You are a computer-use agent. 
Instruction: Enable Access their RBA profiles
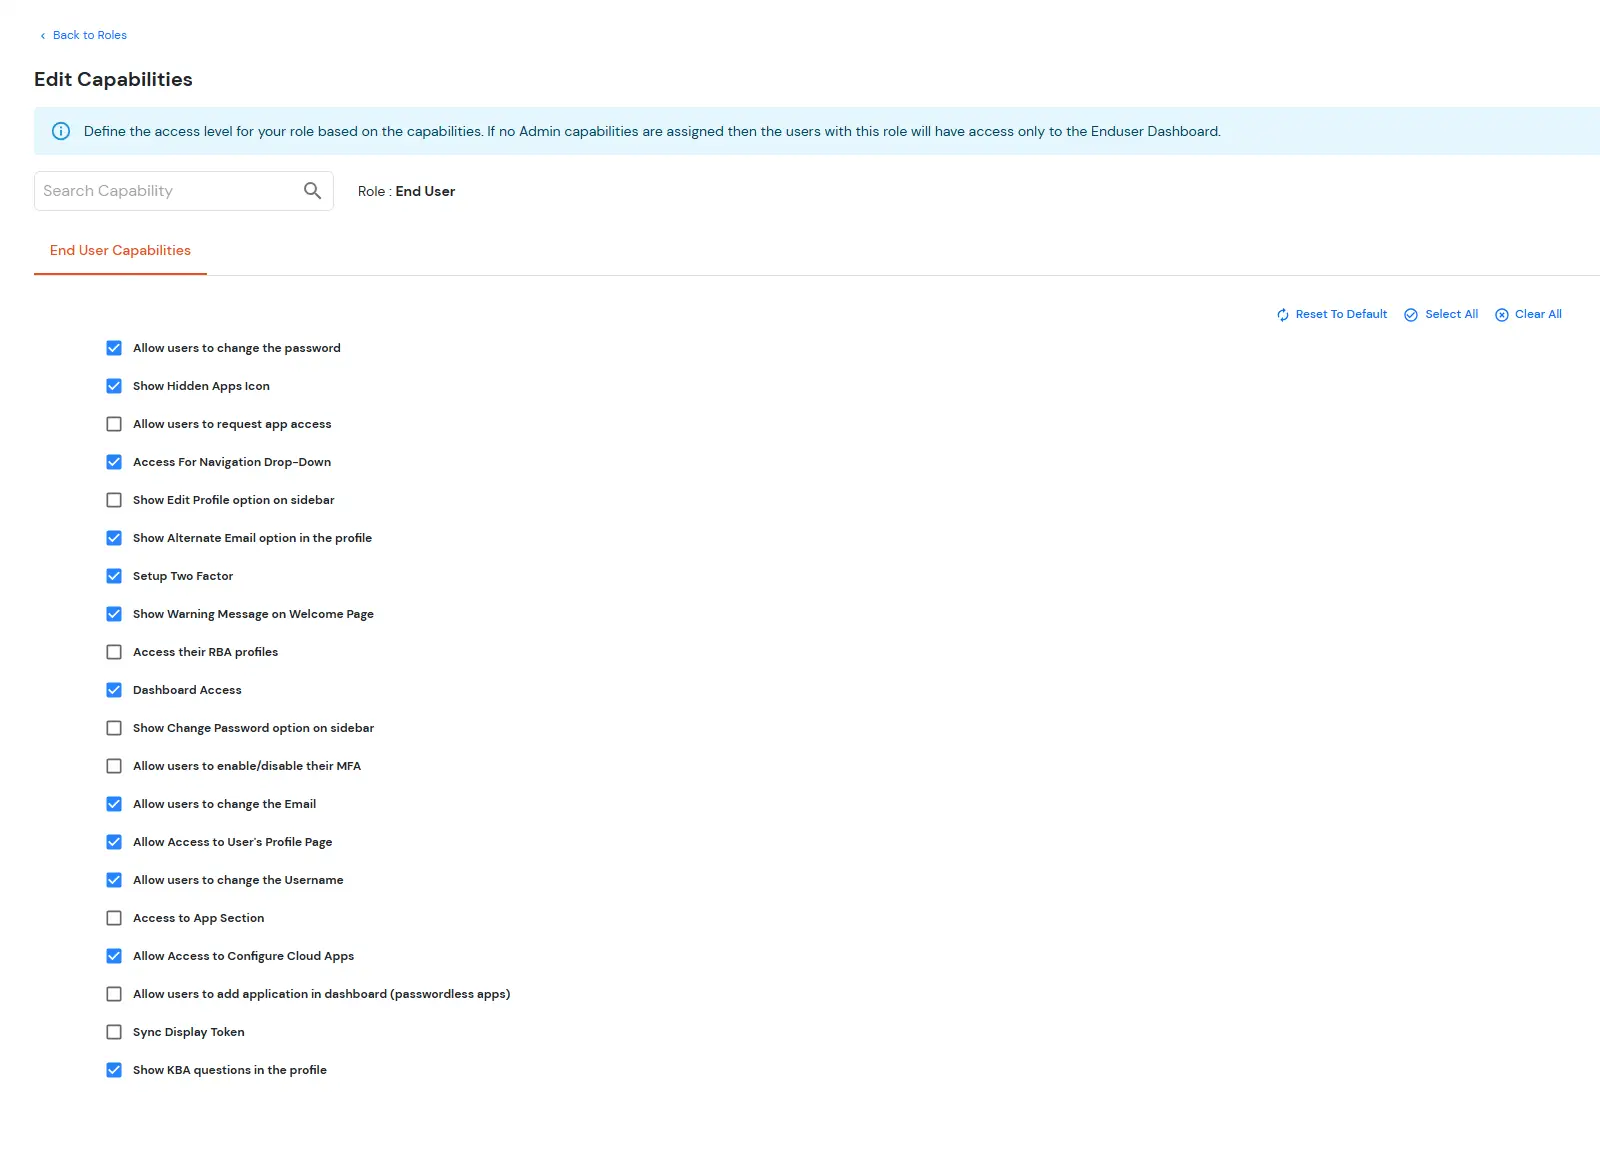click(114, 652)
